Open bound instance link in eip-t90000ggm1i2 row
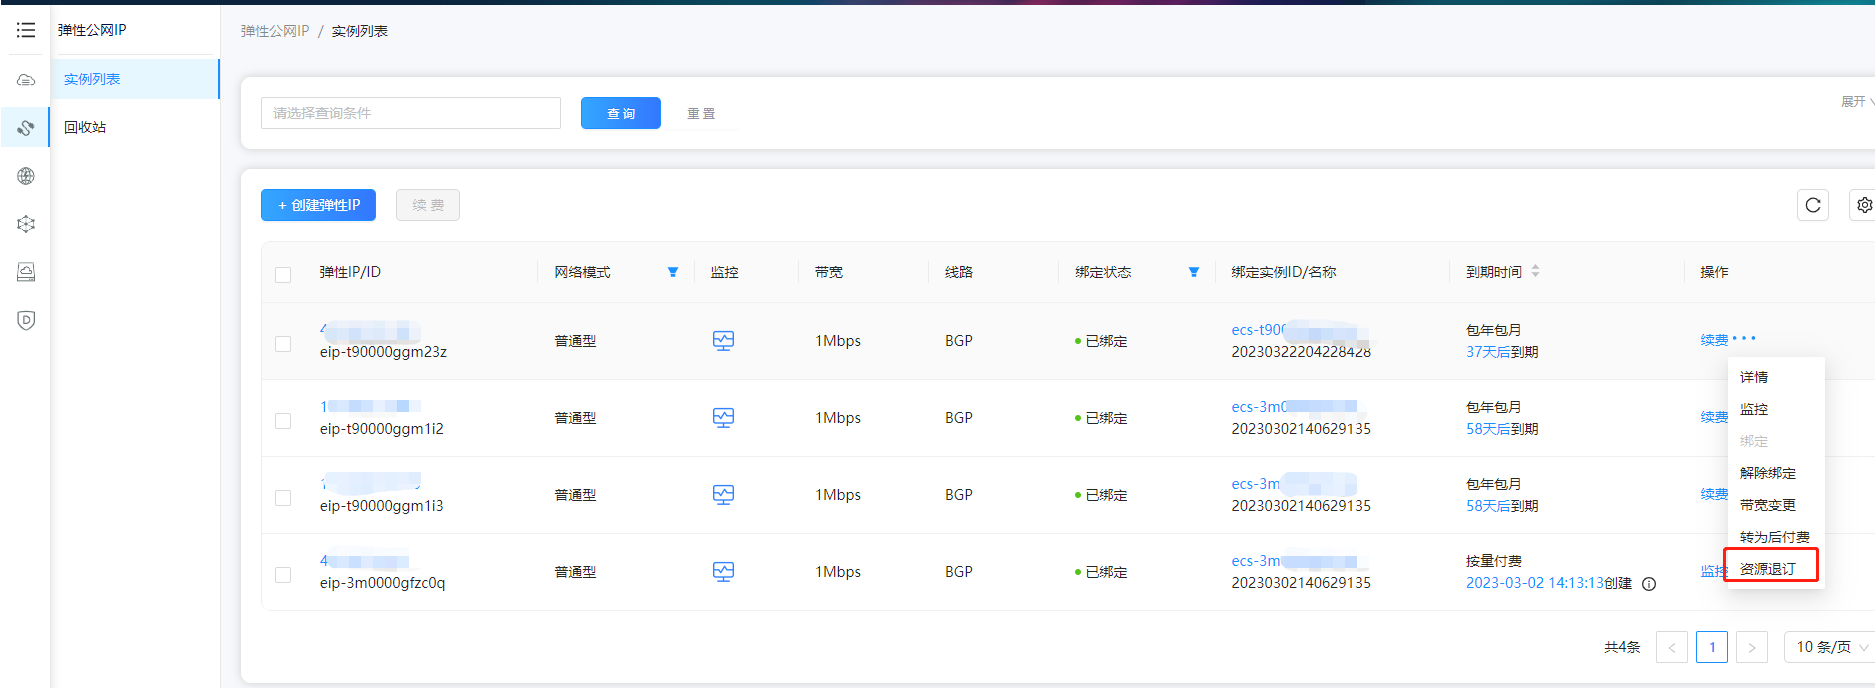The height and width of the screenshot is (688, 1875). (x=1294, y=407)
